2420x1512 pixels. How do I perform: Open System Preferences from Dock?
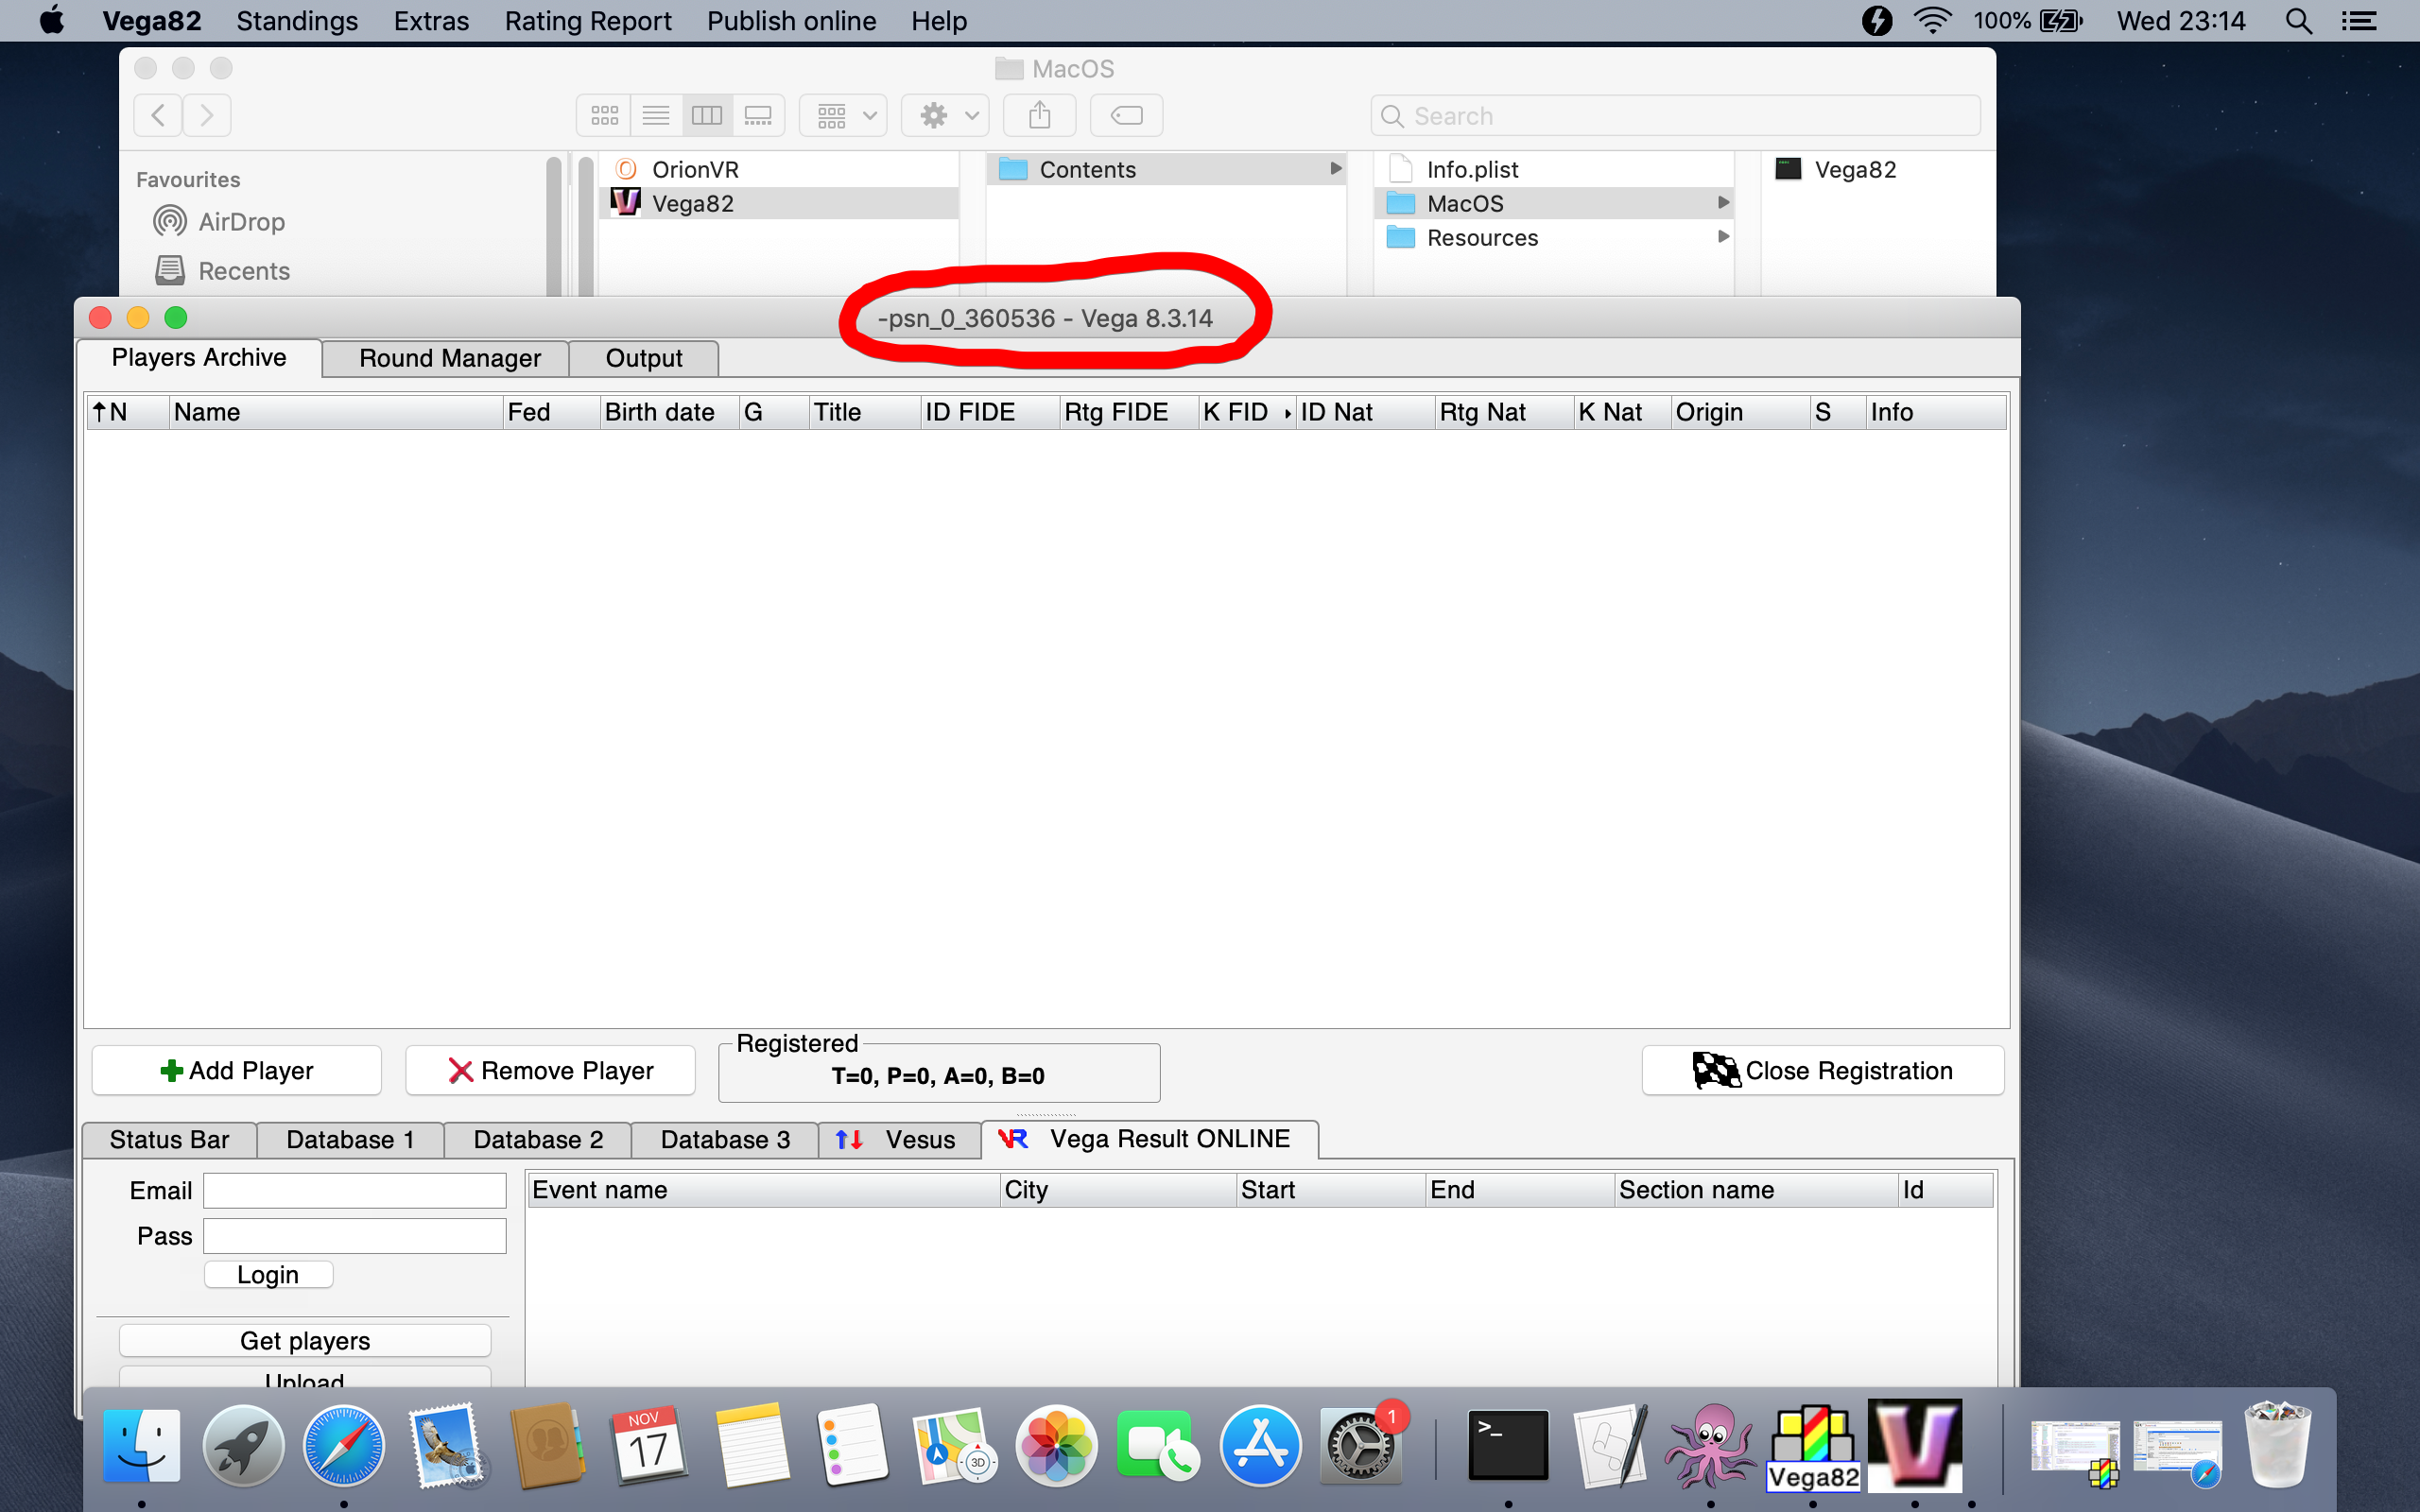(1359, 1445)
